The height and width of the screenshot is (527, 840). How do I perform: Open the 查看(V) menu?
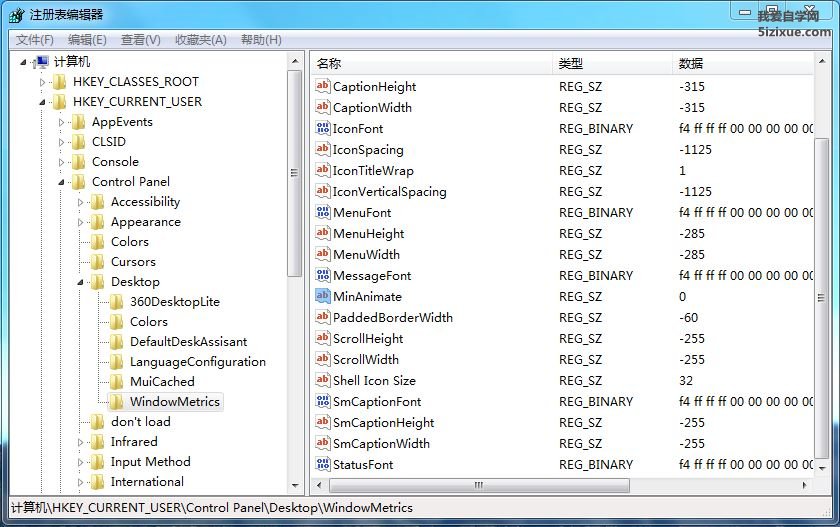click(x=140, y=40)
